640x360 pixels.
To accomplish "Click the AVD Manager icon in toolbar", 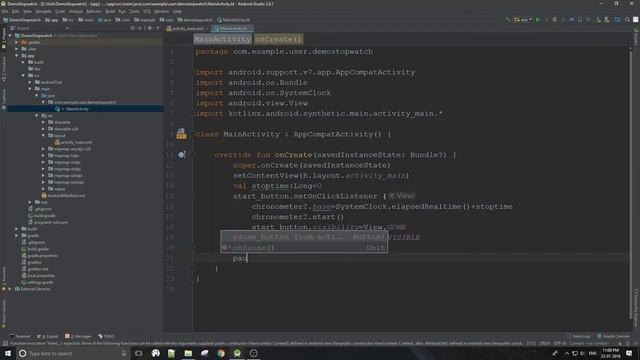I will click(598, 20).
